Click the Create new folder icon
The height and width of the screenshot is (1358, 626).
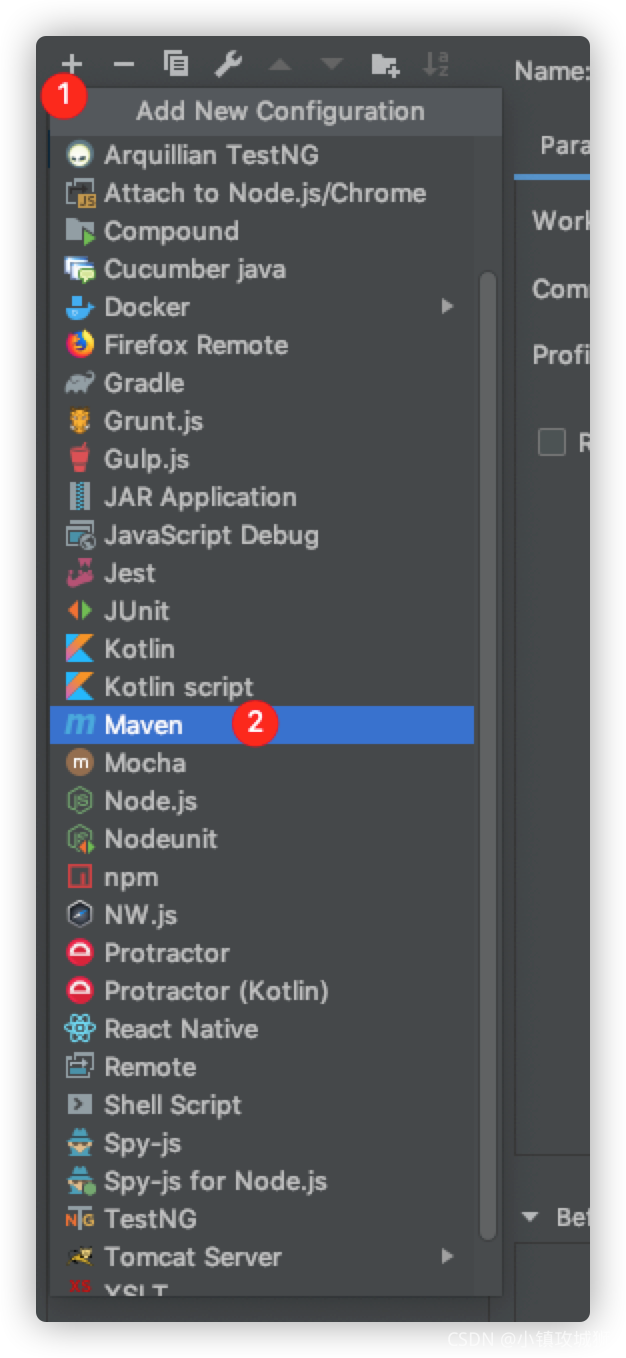[x=385, y=65]
